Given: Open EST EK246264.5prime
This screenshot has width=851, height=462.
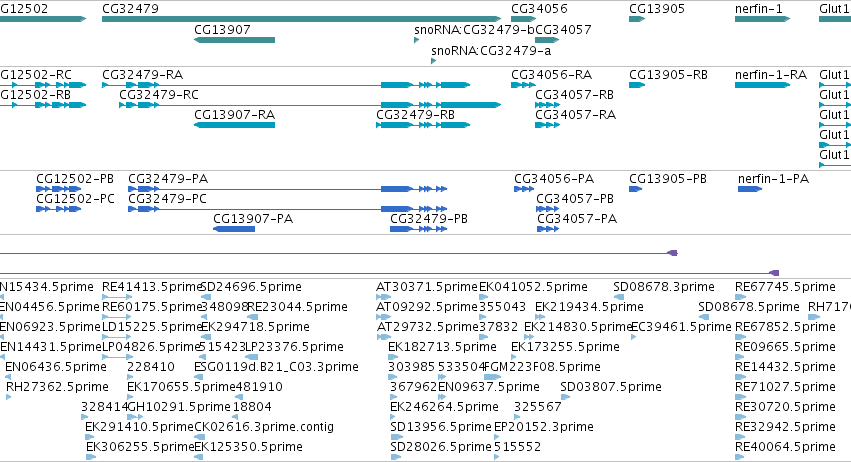Looking at the screenshot, I should [444, 407].
